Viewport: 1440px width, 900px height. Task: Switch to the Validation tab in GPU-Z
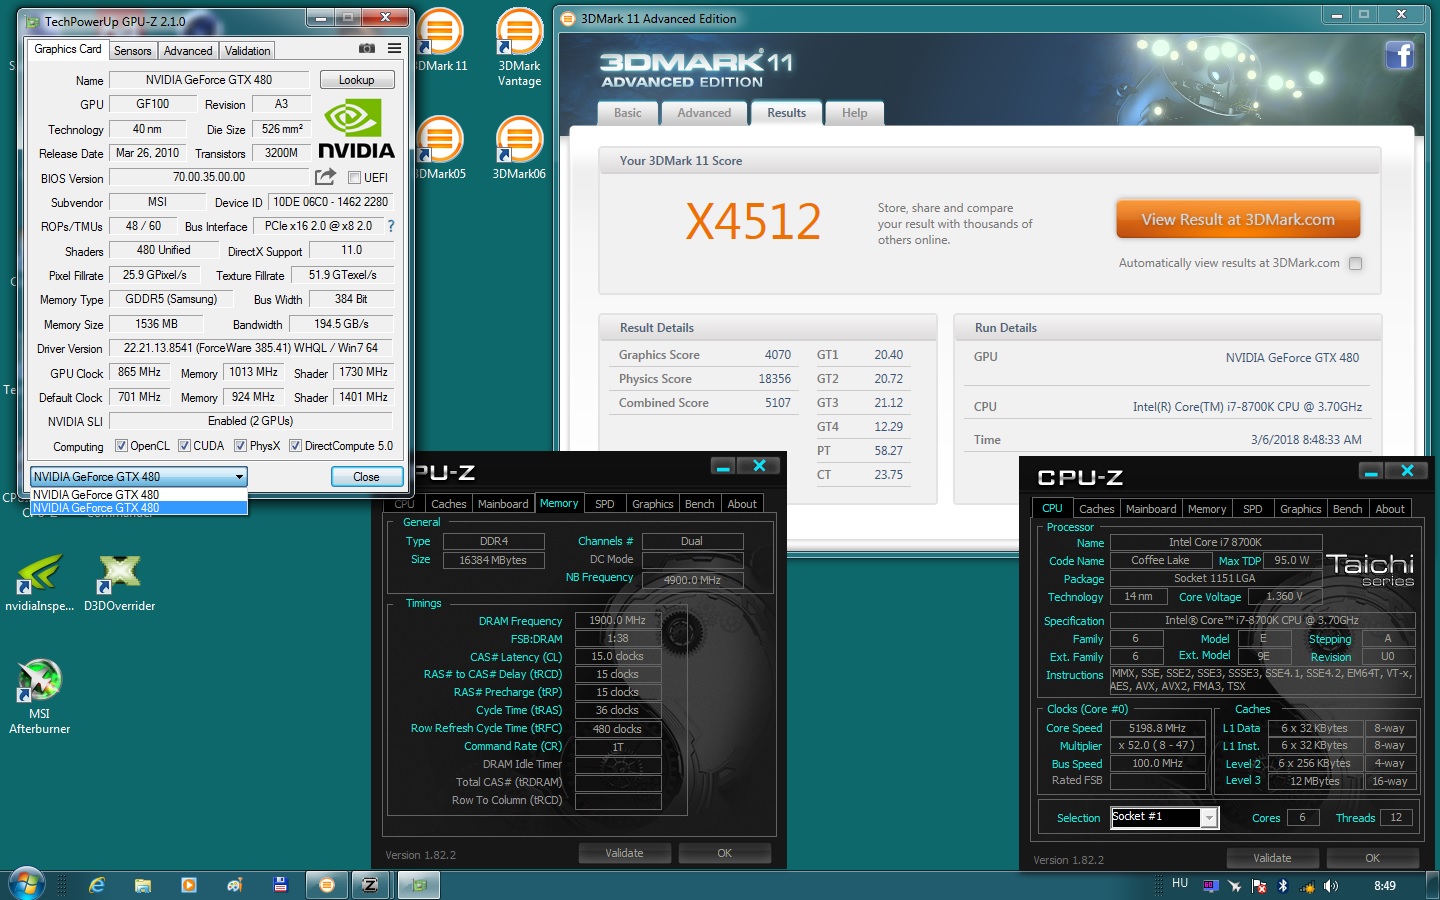pyautogui.click(x=247, y=51)
